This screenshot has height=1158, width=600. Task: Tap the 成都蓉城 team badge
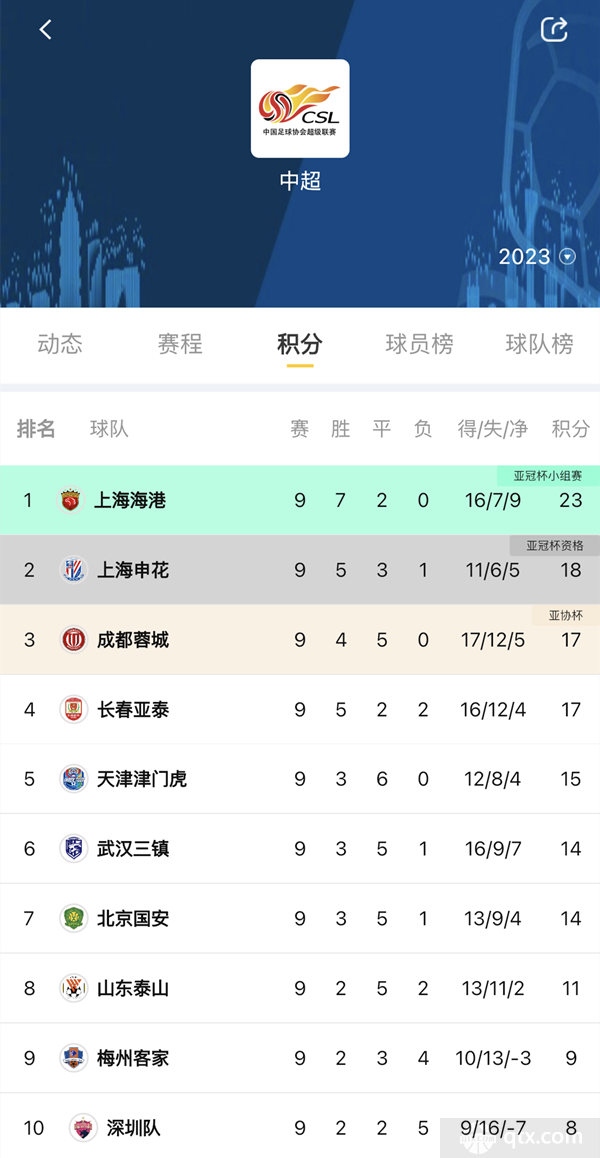click(x=73, y=640)
